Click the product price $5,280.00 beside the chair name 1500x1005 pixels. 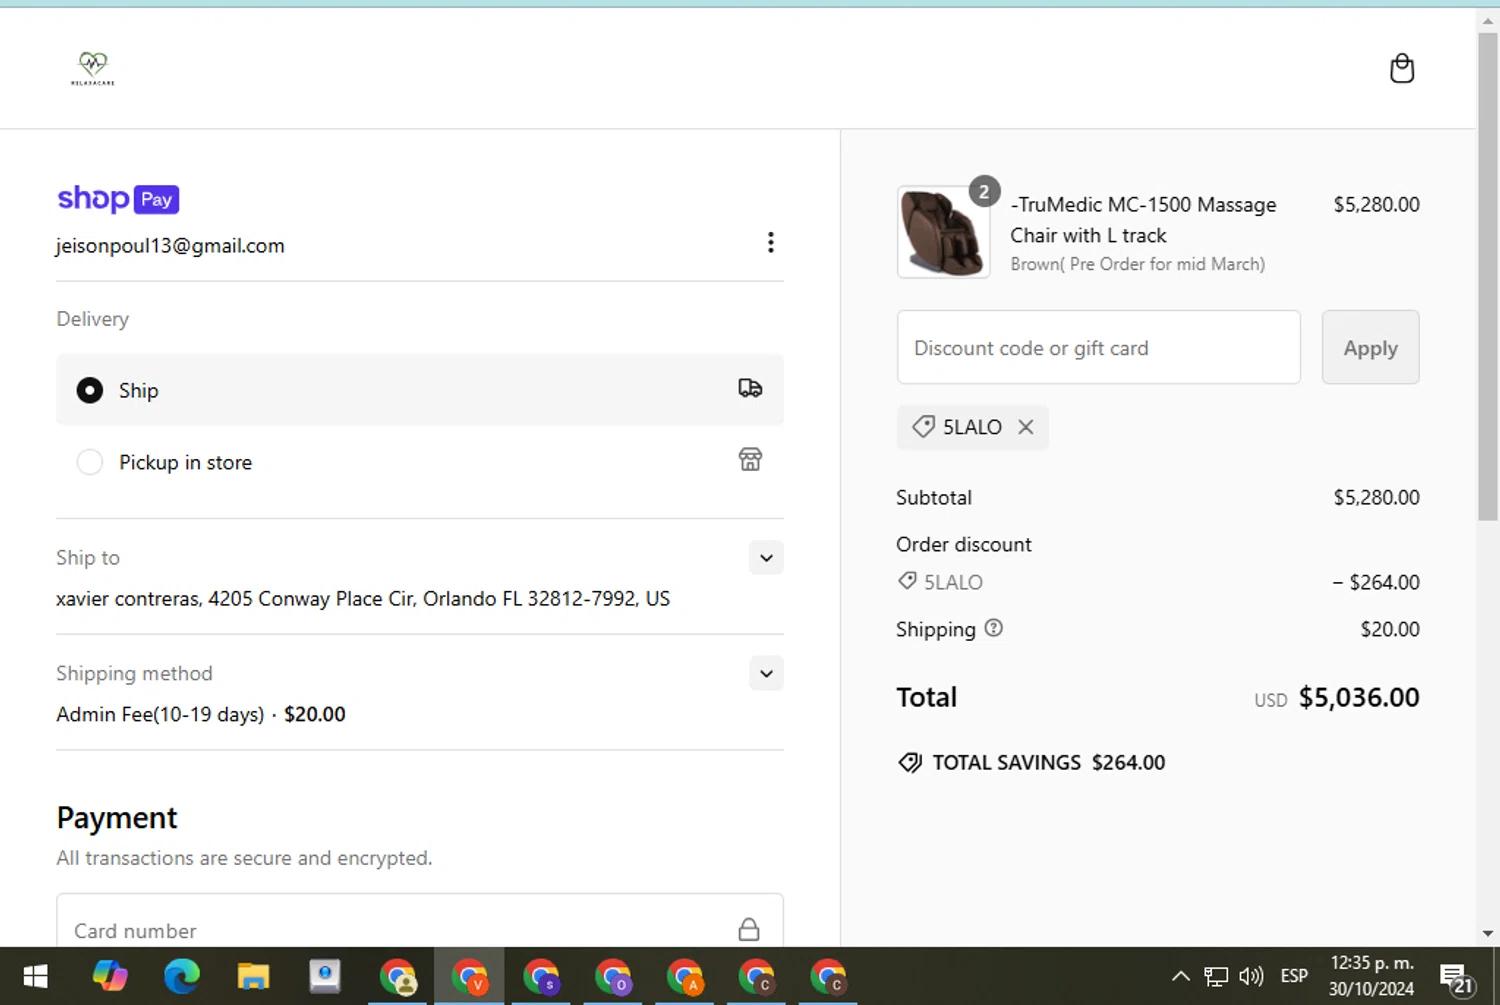pyautogui.click(x=1376, y=204)
